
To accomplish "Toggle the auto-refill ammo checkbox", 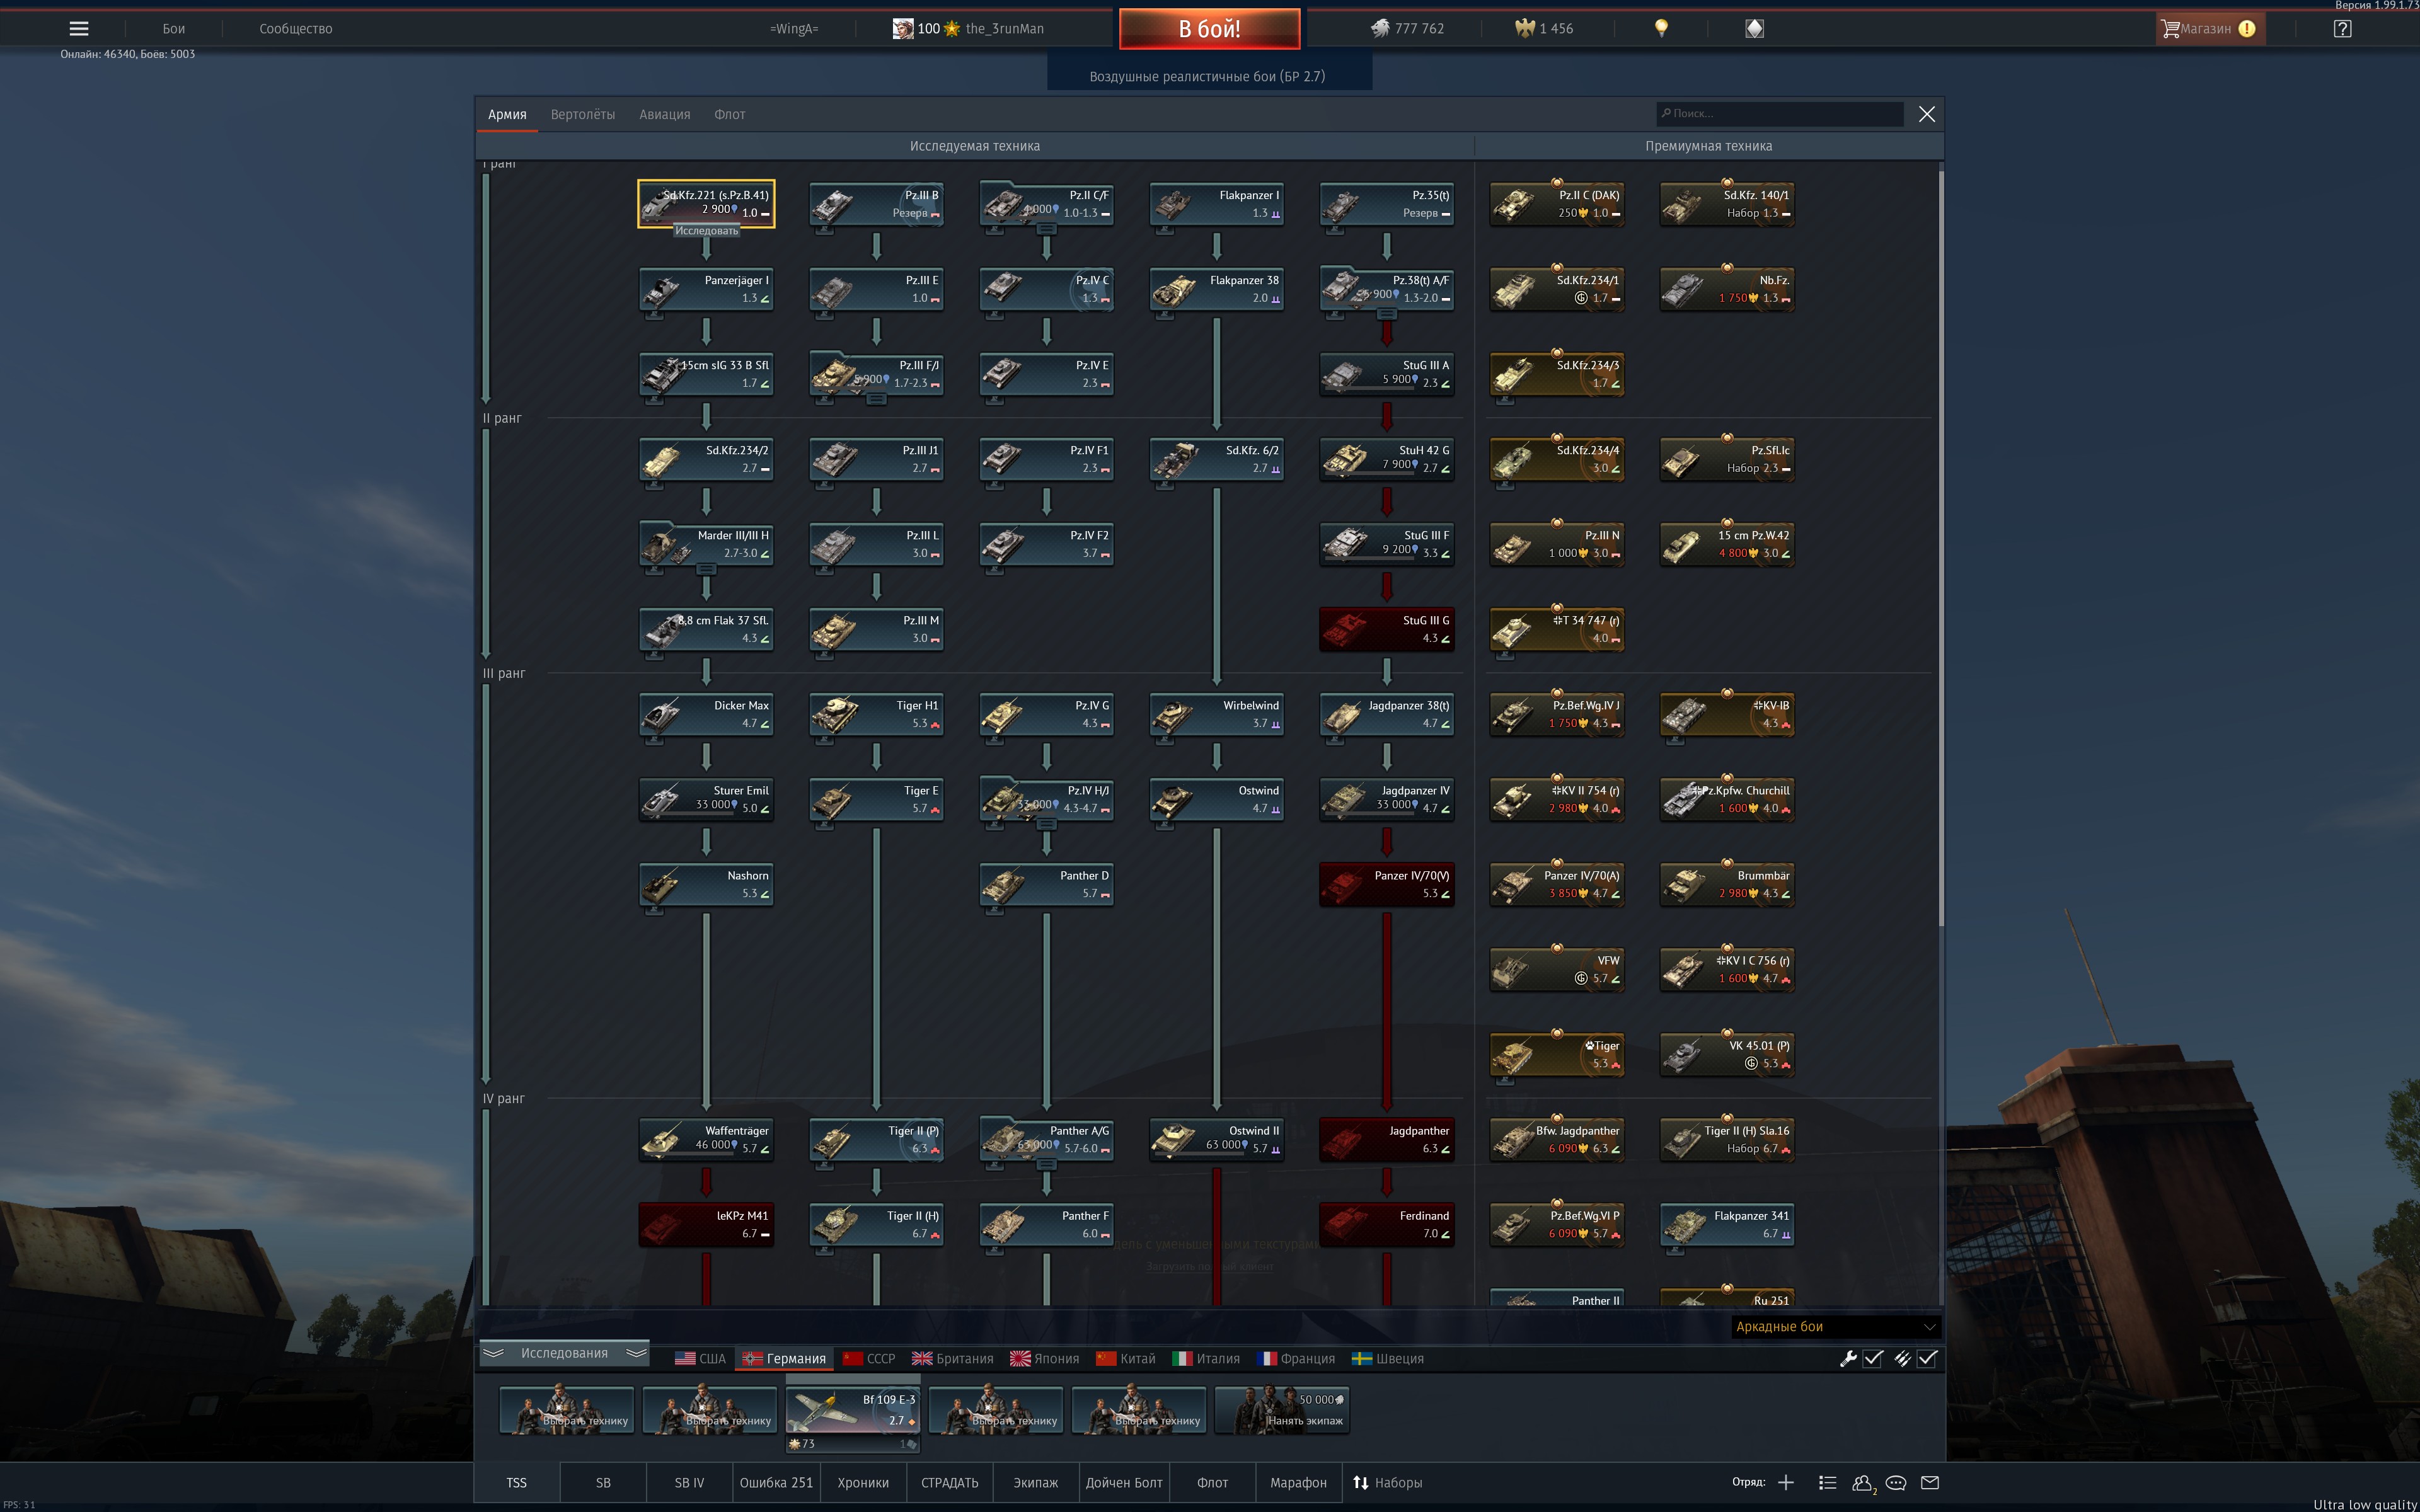I will pyautogui.click(x=1927, y=1358).
